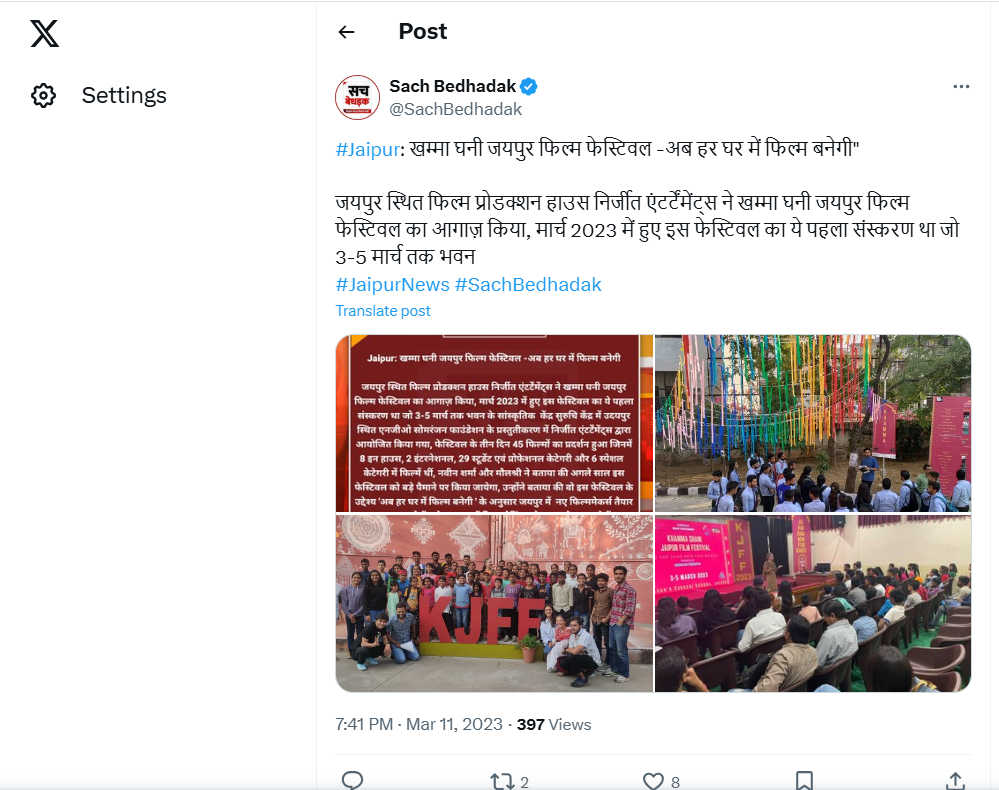Image resolution: width=999 pixels, height=790 pixels.
Task: Reply to the post via comment icon
Action: click(x=352, y=781)
